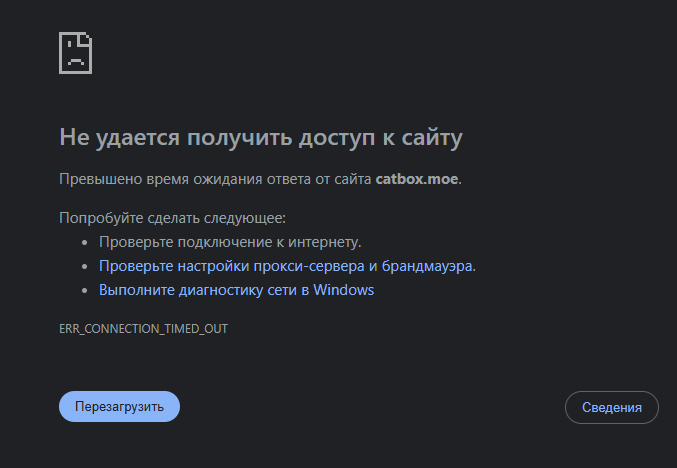Image resolution: width=677 pixels, height=468 pixels.
Task: Click the bullet before the internet connection suggestion
Action: 84,243
